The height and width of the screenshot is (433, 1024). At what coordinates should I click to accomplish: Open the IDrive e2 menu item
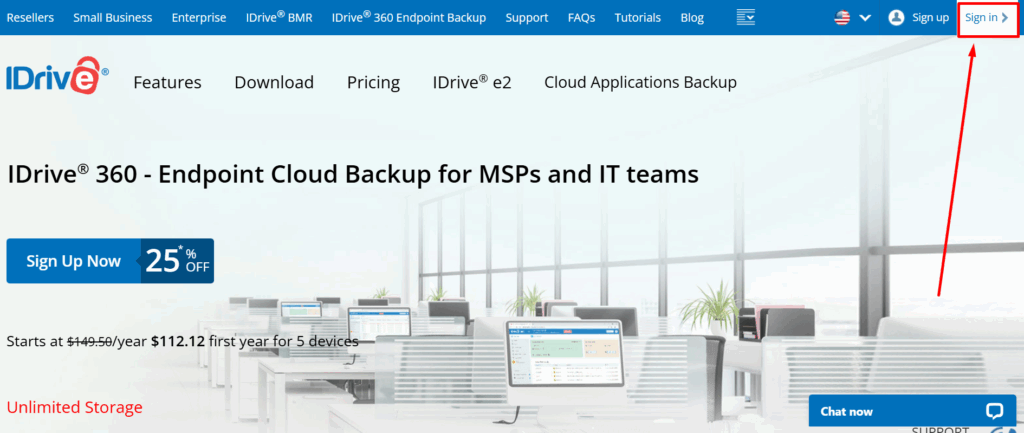(472, 82)
